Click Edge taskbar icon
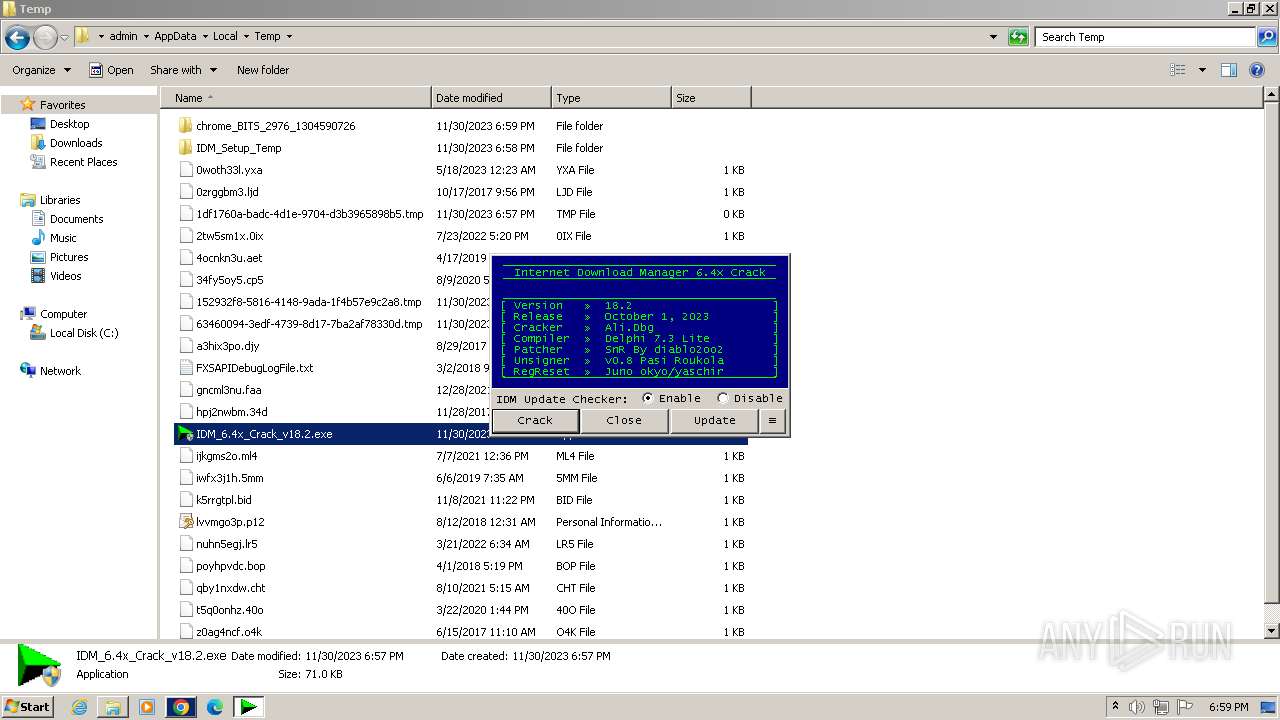This screenshot has width=1280, height=720. coord(215,707)
